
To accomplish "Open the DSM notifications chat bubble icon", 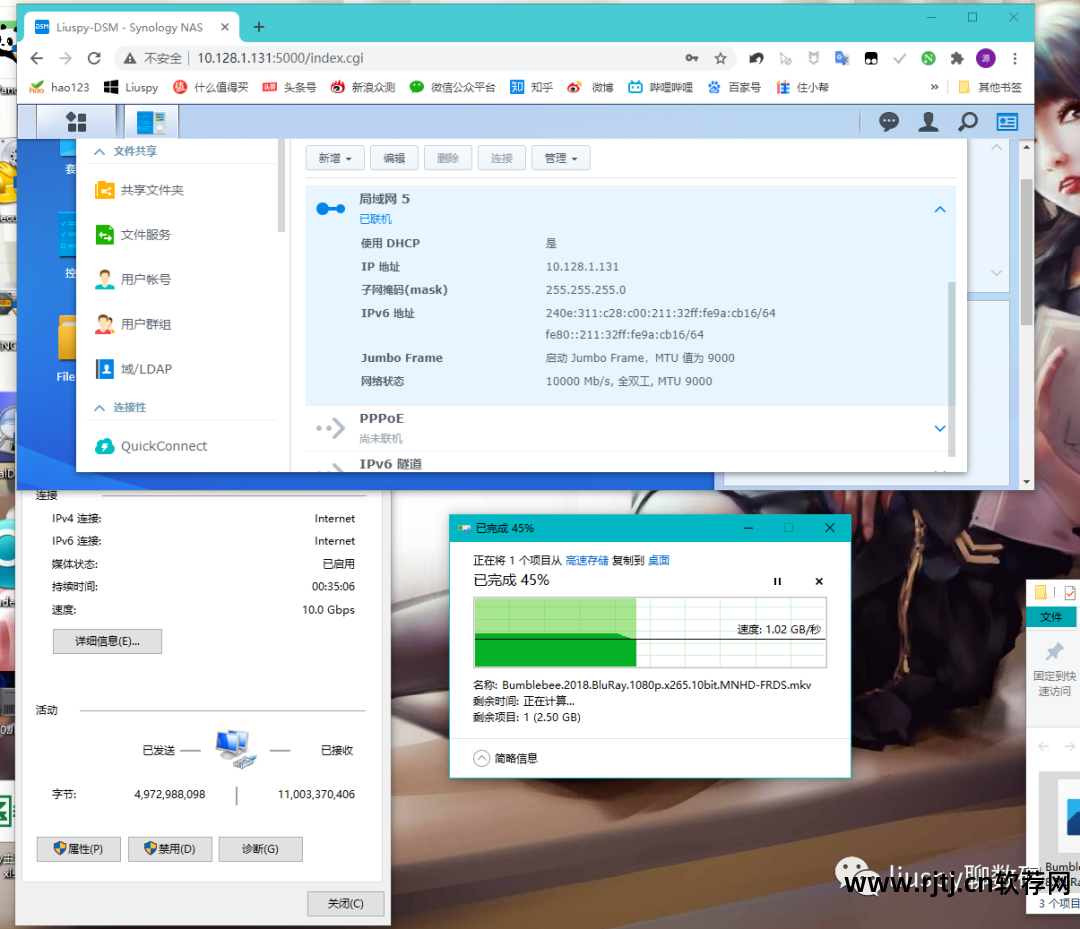I will coord(888,122).
